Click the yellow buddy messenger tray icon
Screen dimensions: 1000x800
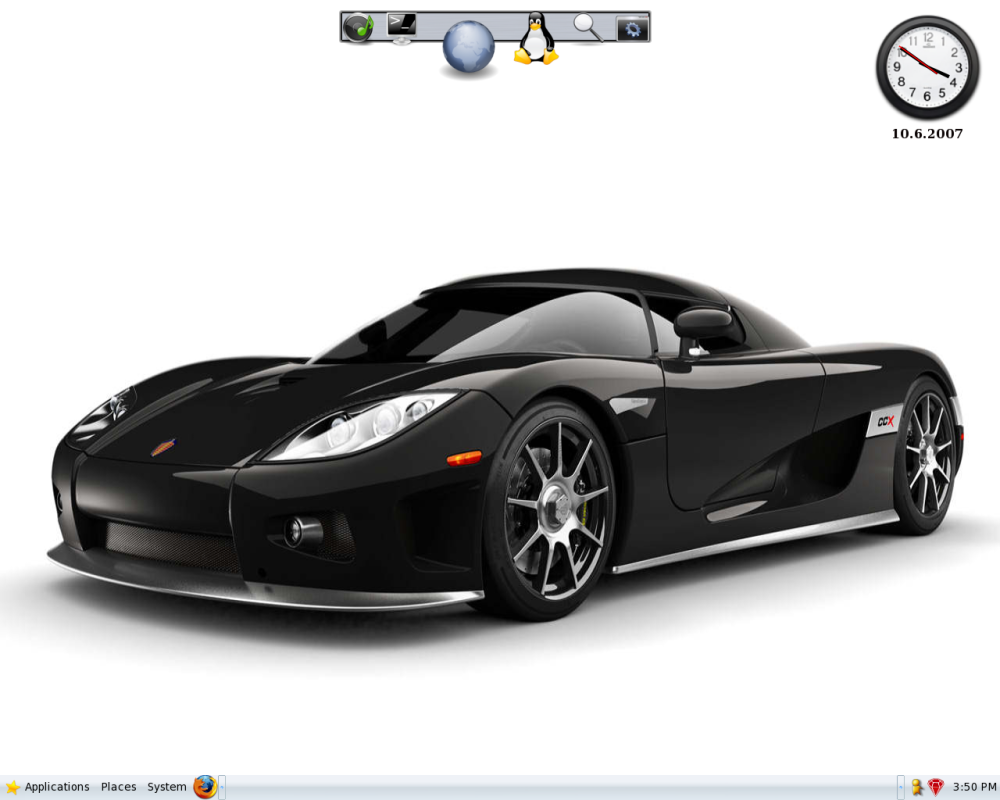pyautogui.click(x=916, y=787)
